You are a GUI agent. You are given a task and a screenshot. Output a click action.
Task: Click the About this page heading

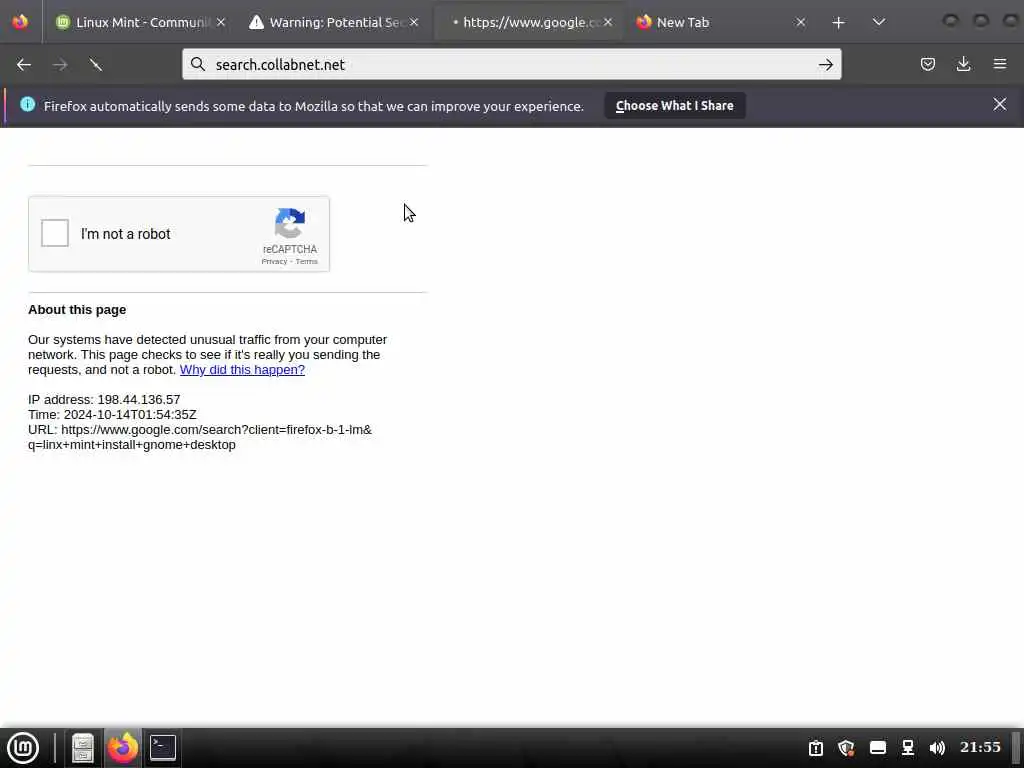pos(77,310)
